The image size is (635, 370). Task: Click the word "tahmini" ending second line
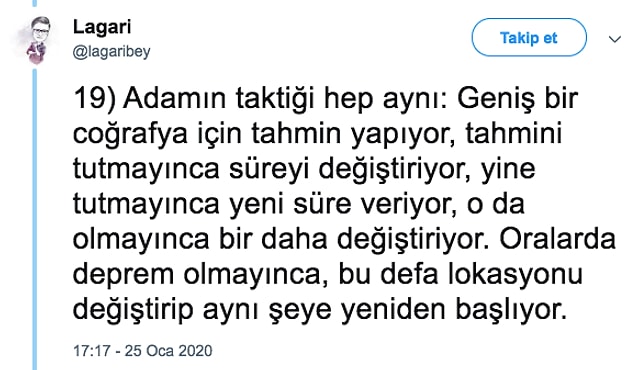tap(514, 133)
